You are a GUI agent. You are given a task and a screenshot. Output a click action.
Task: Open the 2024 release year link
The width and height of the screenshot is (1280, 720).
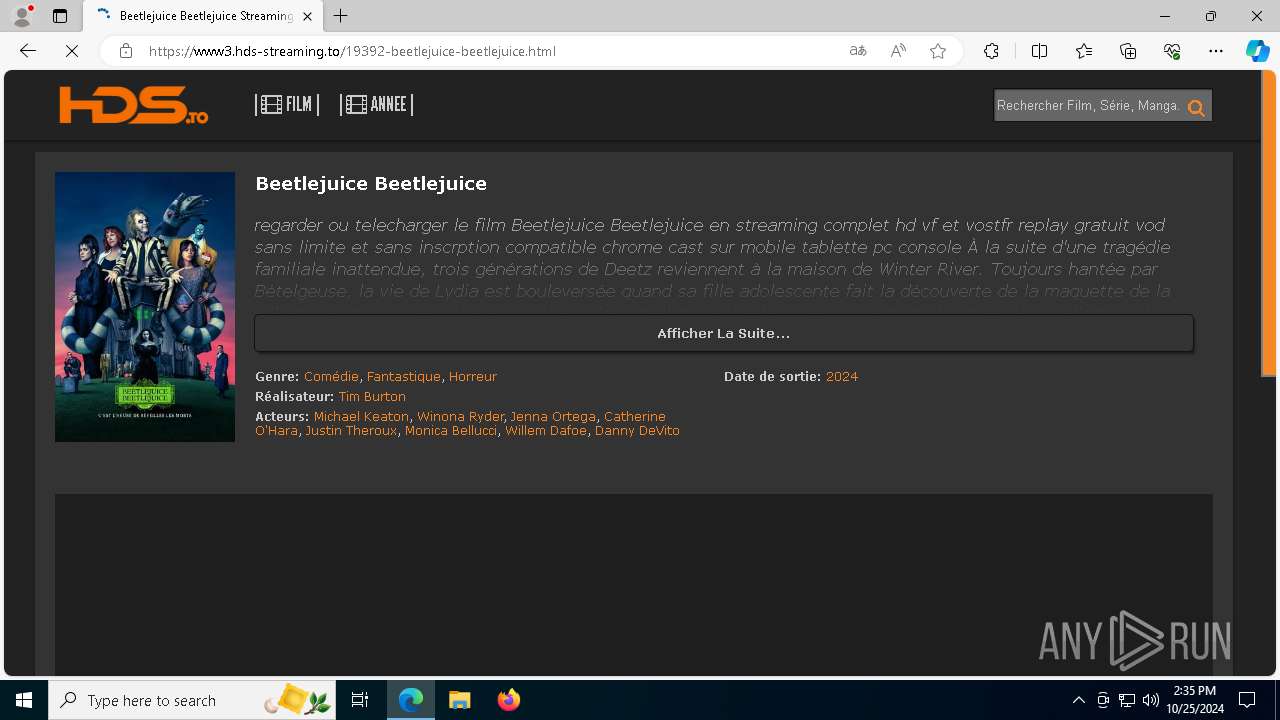(x=842, y=377)
